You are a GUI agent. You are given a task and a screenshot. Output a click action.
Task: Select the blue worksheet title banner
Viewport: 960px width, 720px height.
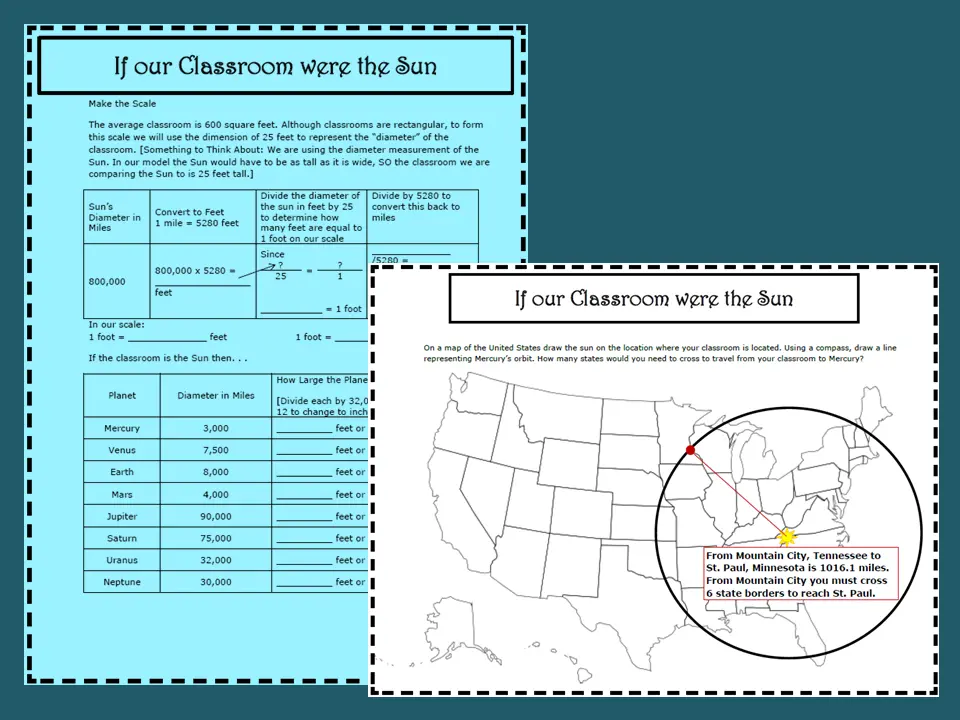pyautogui.click(x=276, y=66)
